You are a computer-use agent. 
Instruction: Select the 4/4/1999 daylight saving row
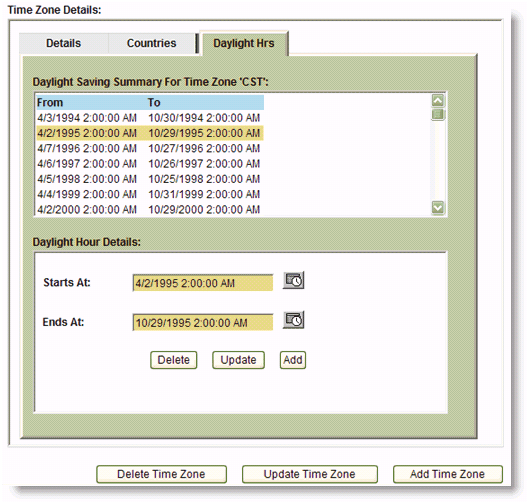tap(150, 194)
